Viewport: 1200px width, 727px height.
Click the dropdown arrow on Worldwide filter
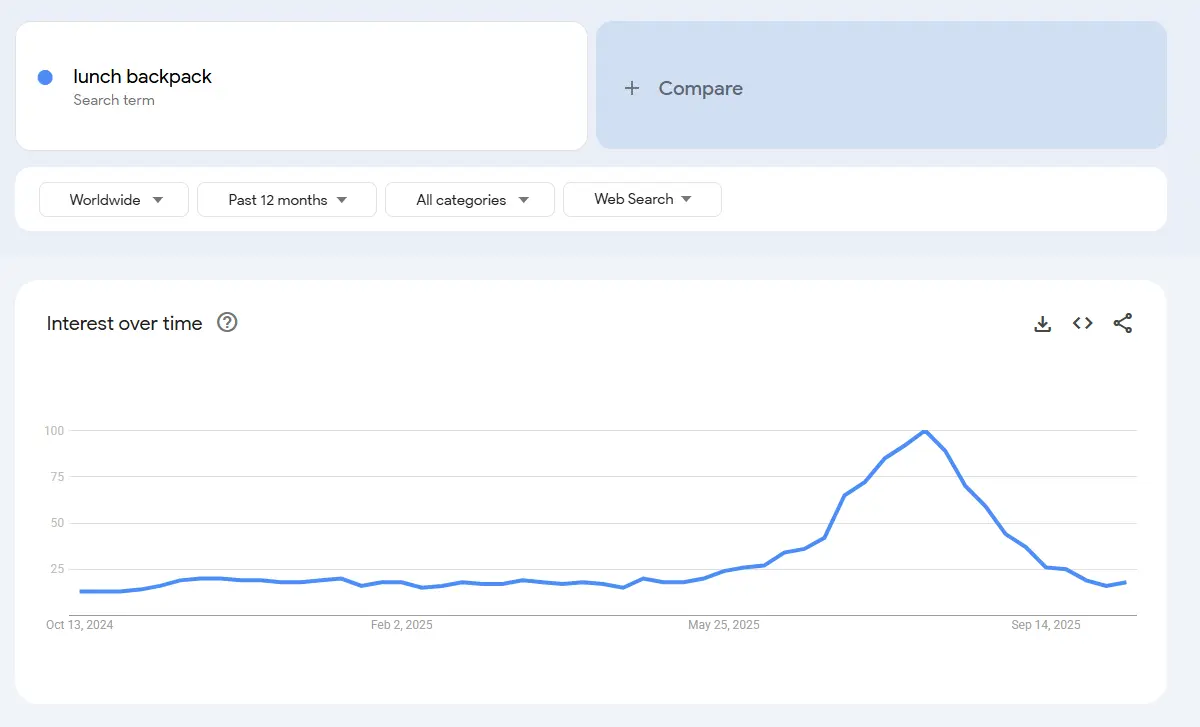point(158,199)
